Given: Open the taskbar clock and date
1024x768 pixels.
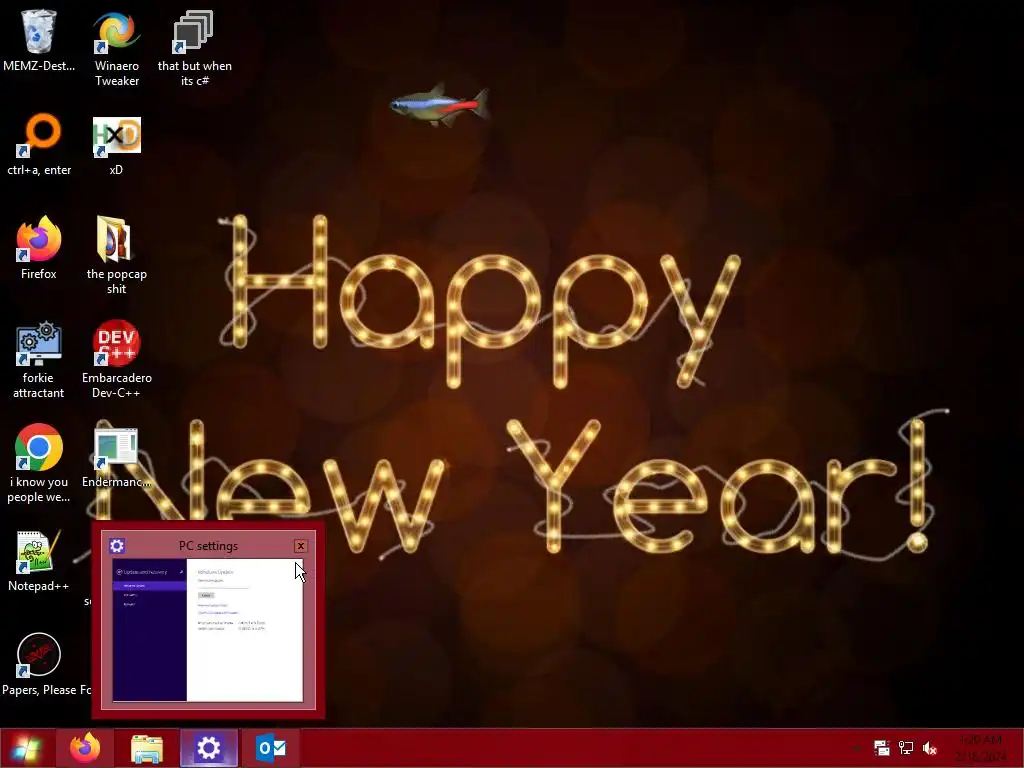Looking at the screenshot, I should [980, 748].
